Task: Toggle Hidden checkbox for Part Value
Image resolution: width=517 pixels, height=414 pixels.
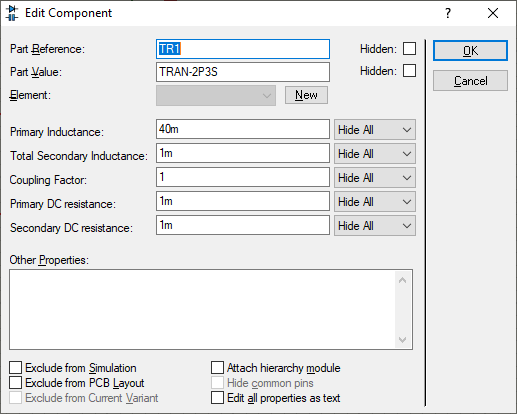Action: (409, 71)
